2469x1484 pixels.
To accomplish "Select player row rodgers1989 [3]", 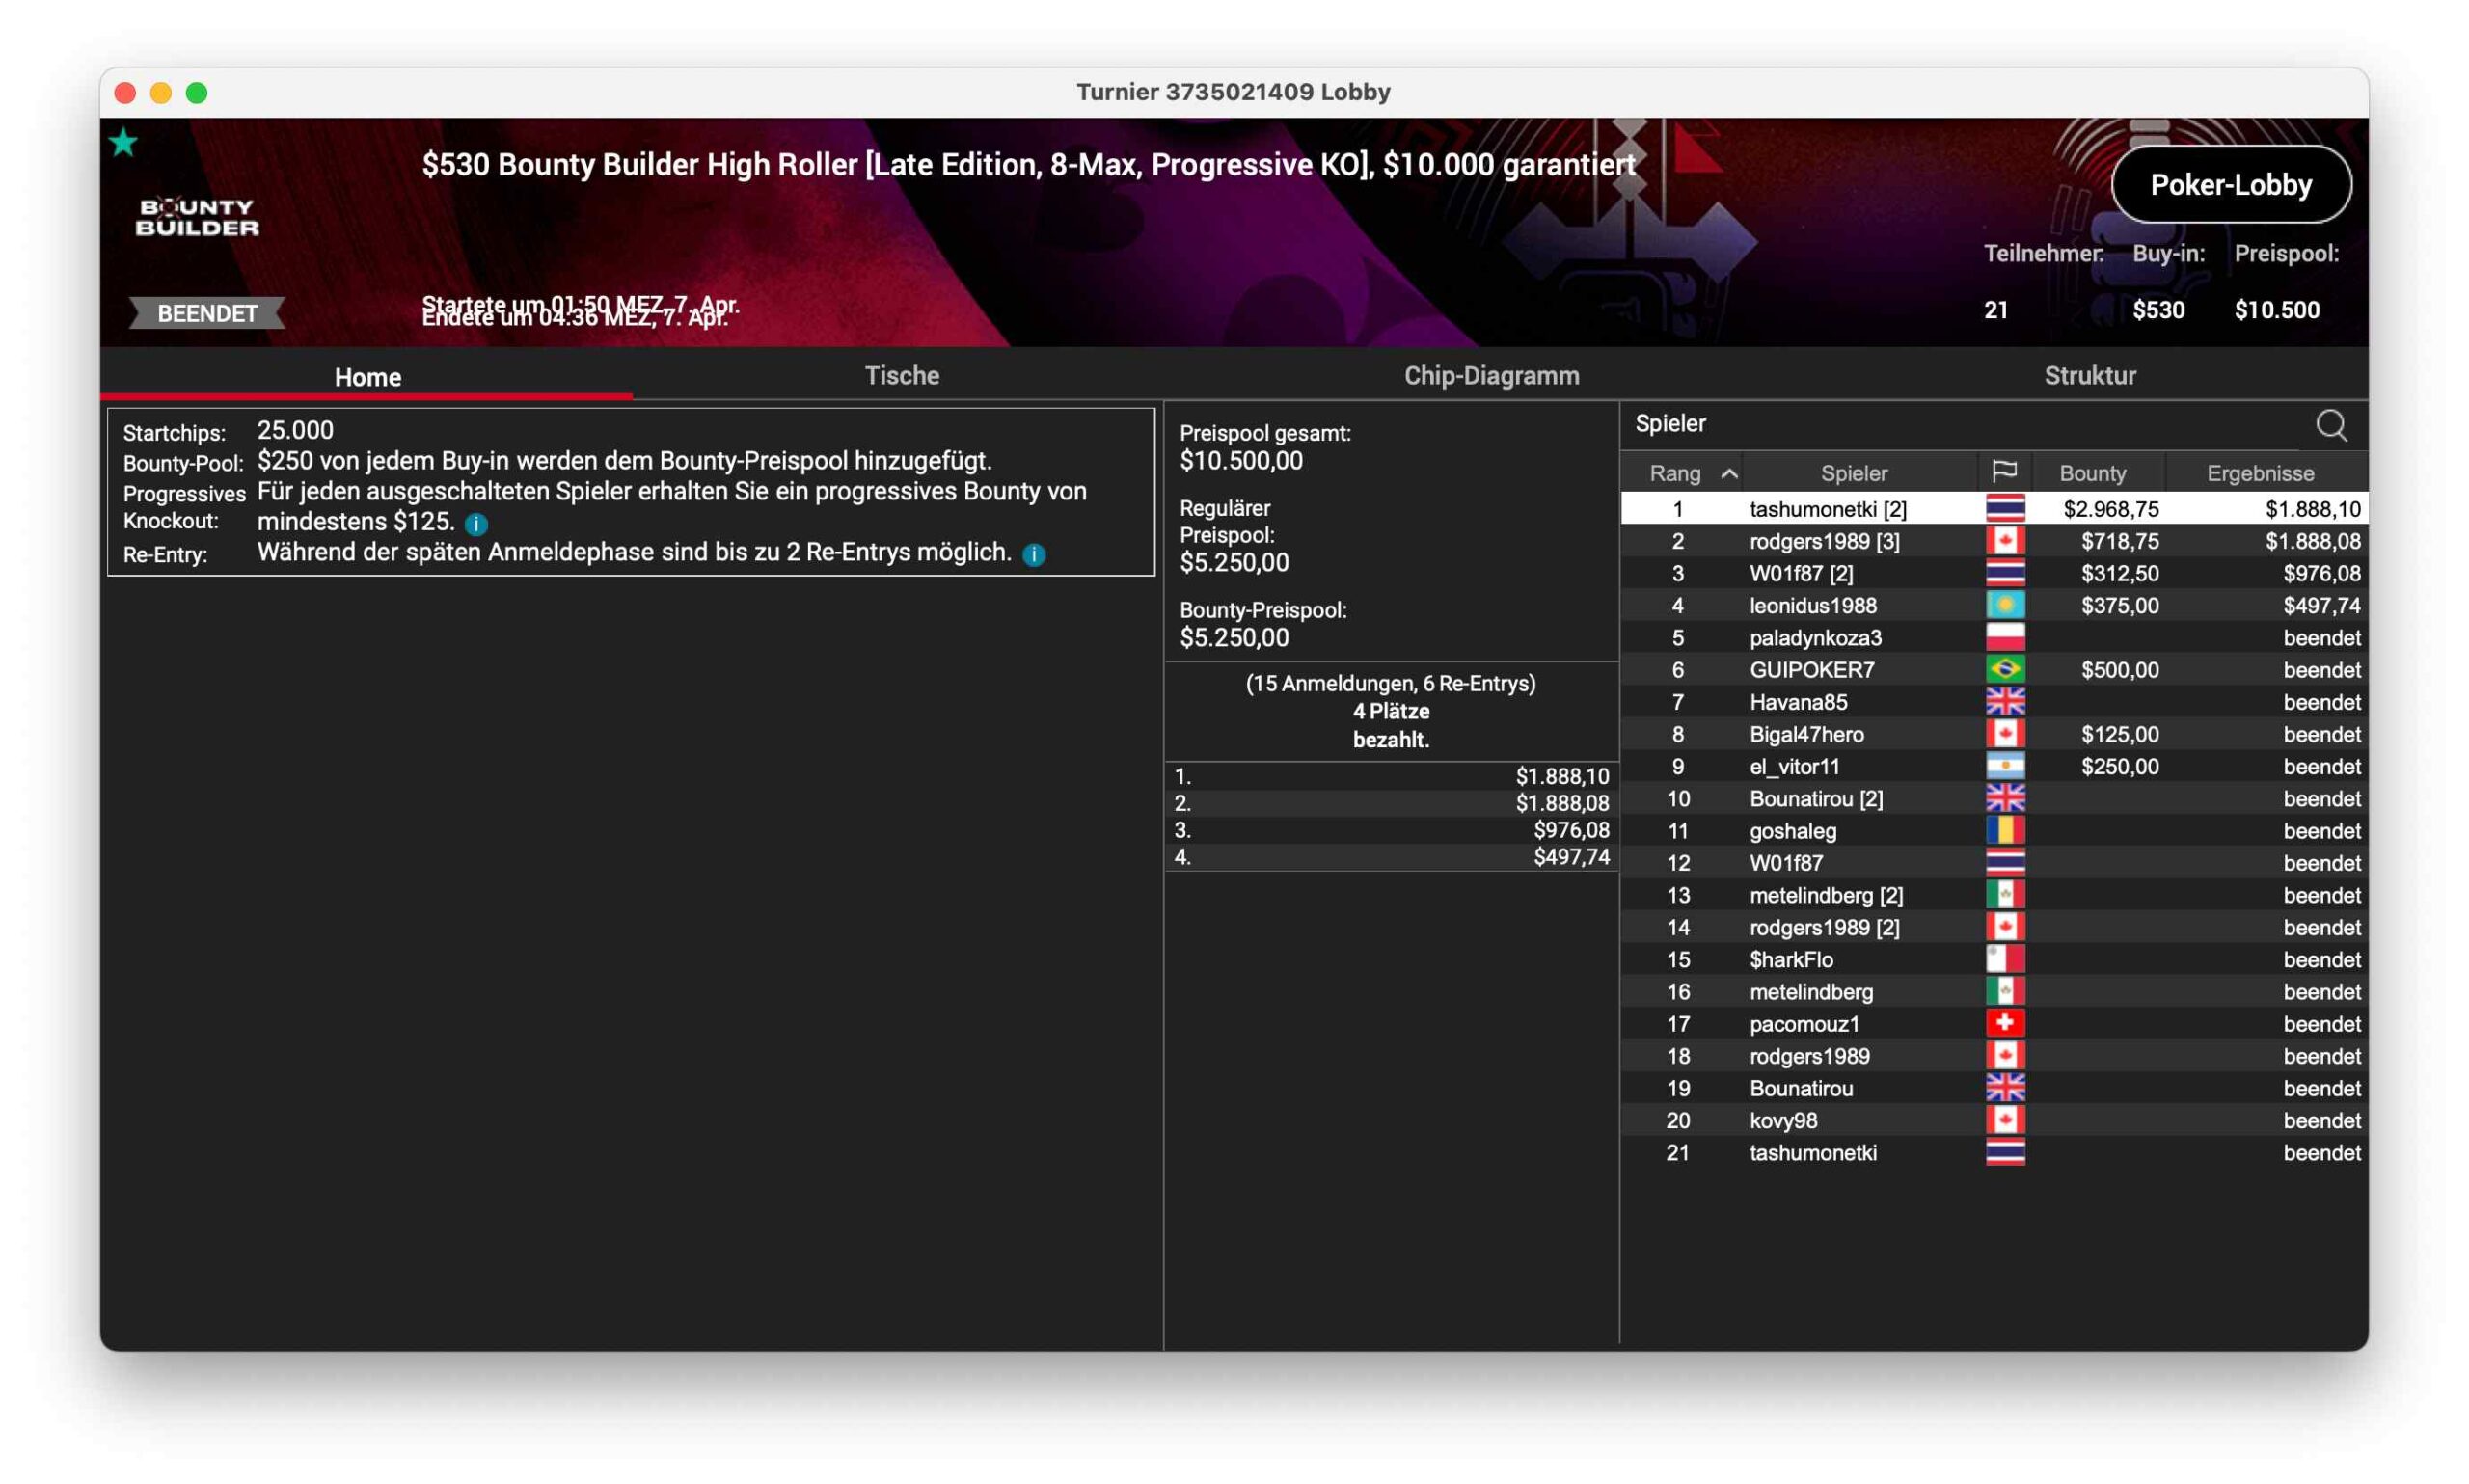I will point(1824,542).
